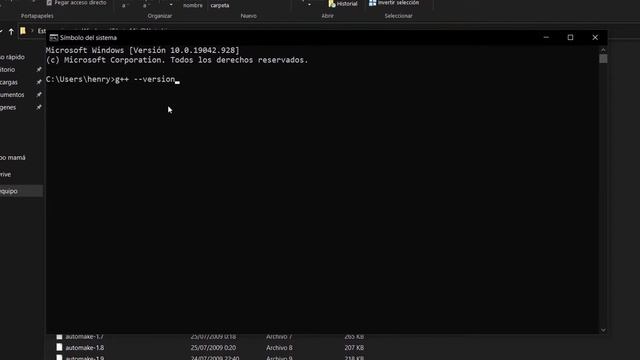
Task: Click Historial button in Explorer ribbon
Action: 343,4
